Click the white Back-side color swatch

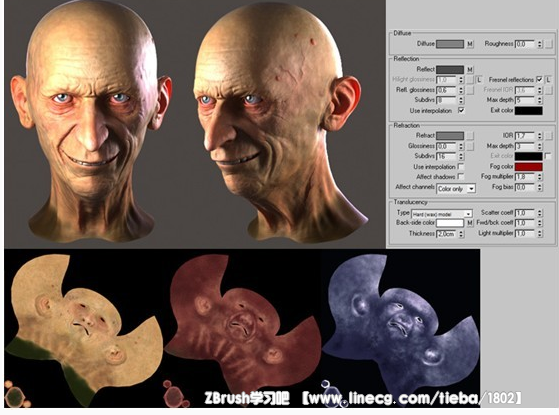pyautogui.click(x=450, y=223)
